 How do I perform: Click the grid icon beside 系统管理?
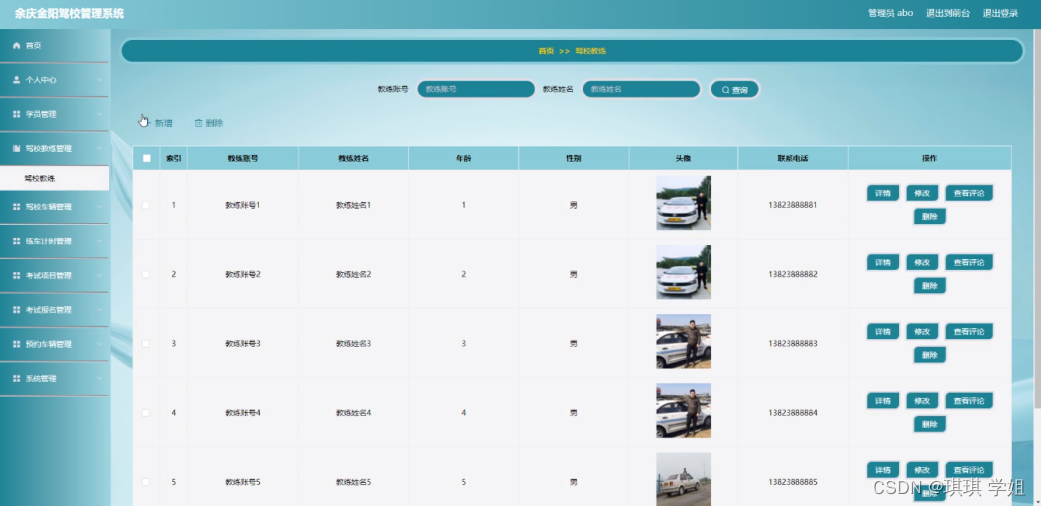17,379
